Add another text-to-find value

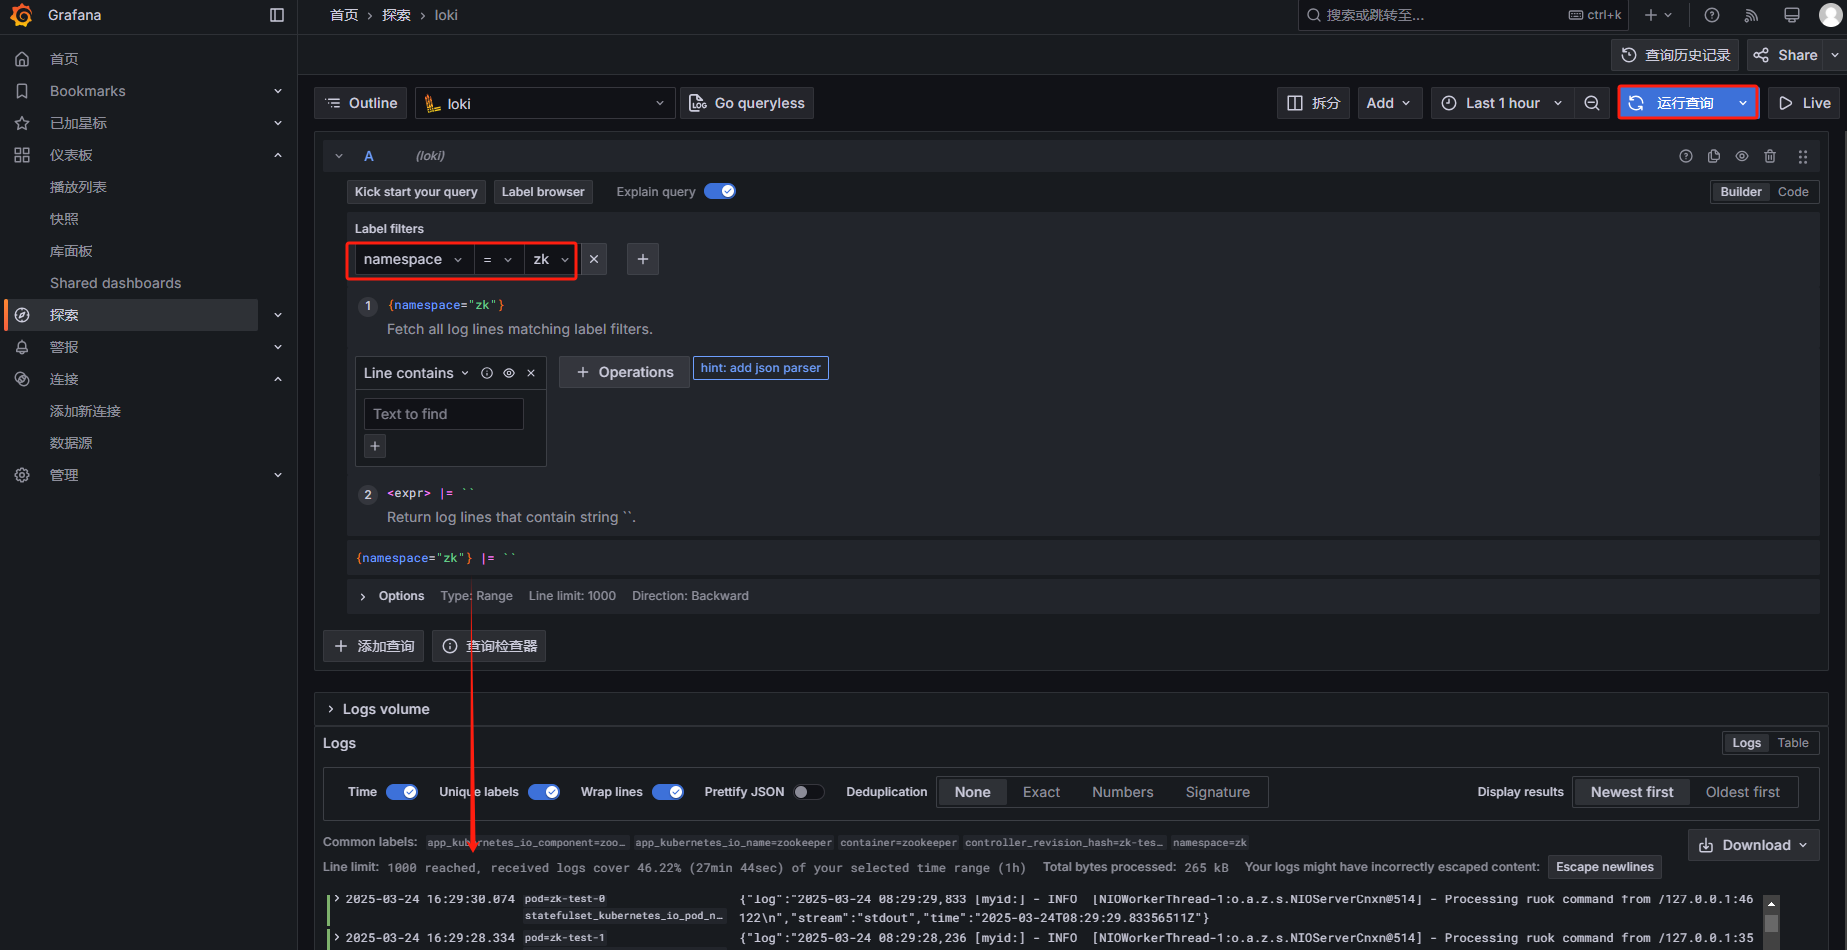pyautogui.click(x=375, y=446)
